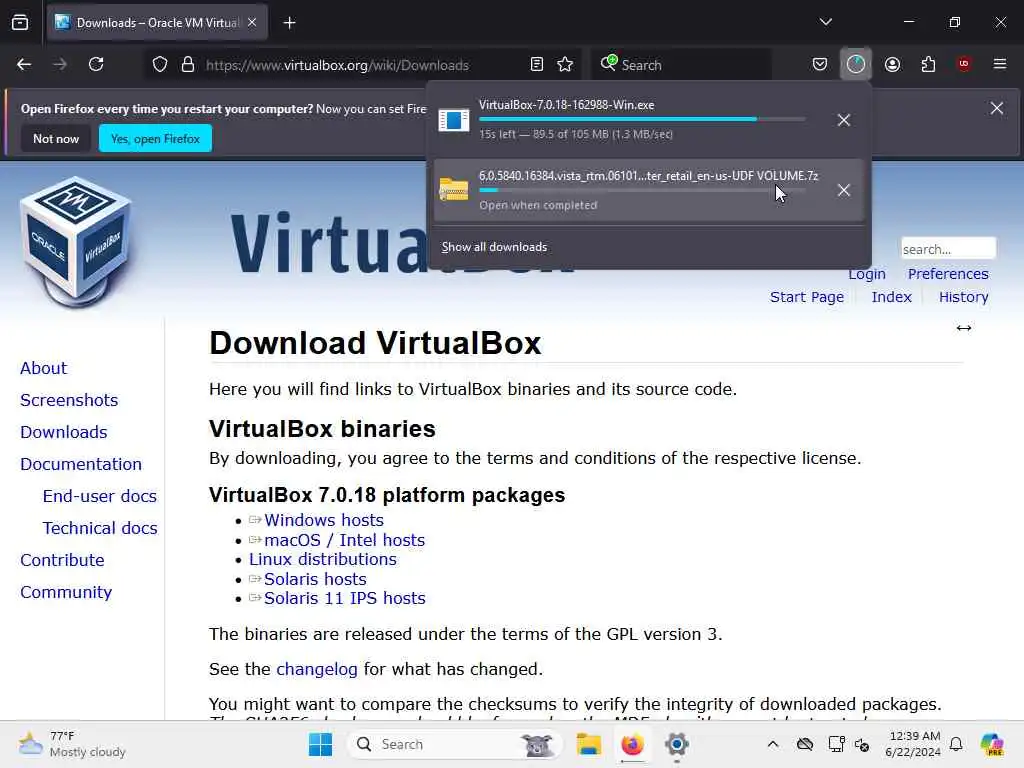The image size is (1024, 768).
Task: Expand hidden system tray icons chevron
Action: coord(773,744)
